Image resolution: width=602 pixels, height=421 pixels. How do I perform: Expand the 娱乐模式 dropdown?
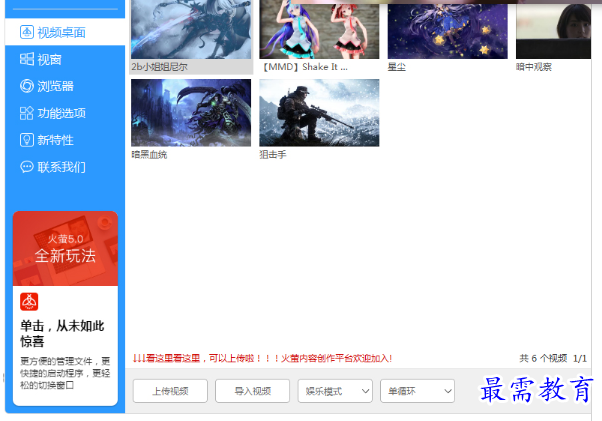click(x=335, y=391)
